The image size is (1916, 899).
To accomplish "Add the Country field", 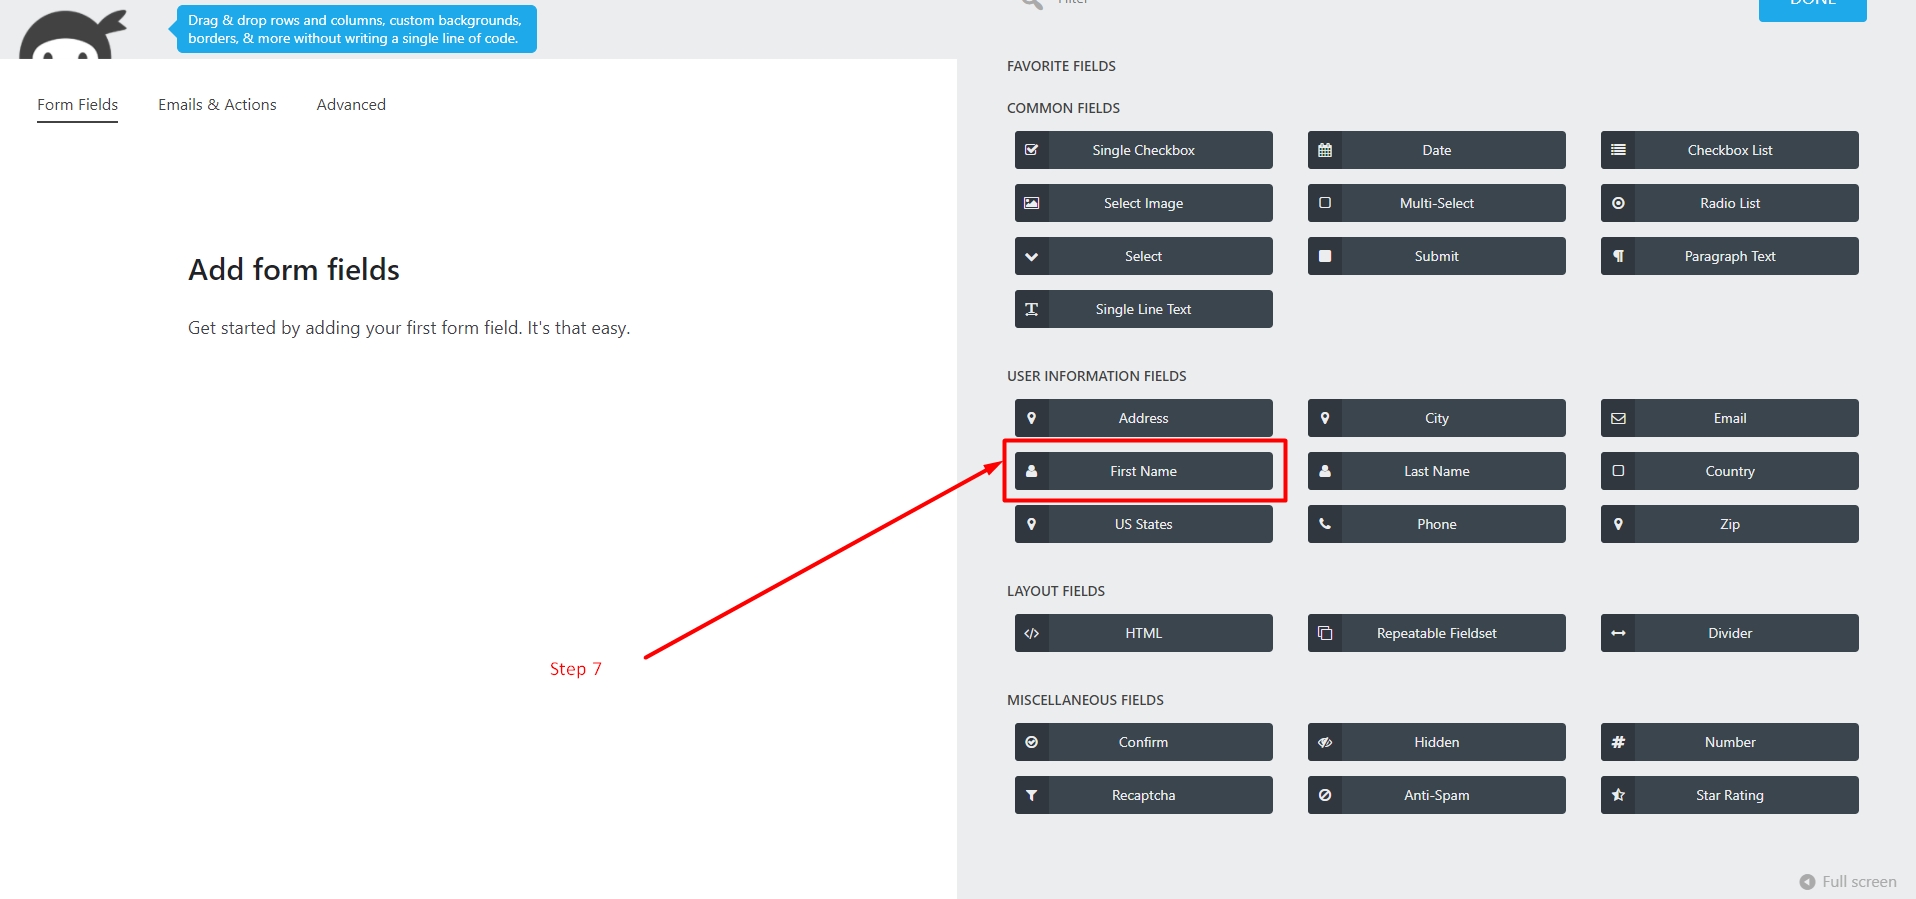I will [x=1729, y=471].
